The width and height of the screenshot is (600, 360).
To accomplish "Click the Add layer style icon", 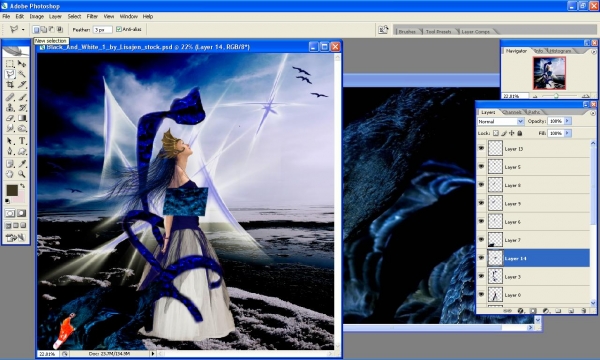I will (x=520, y=311).
